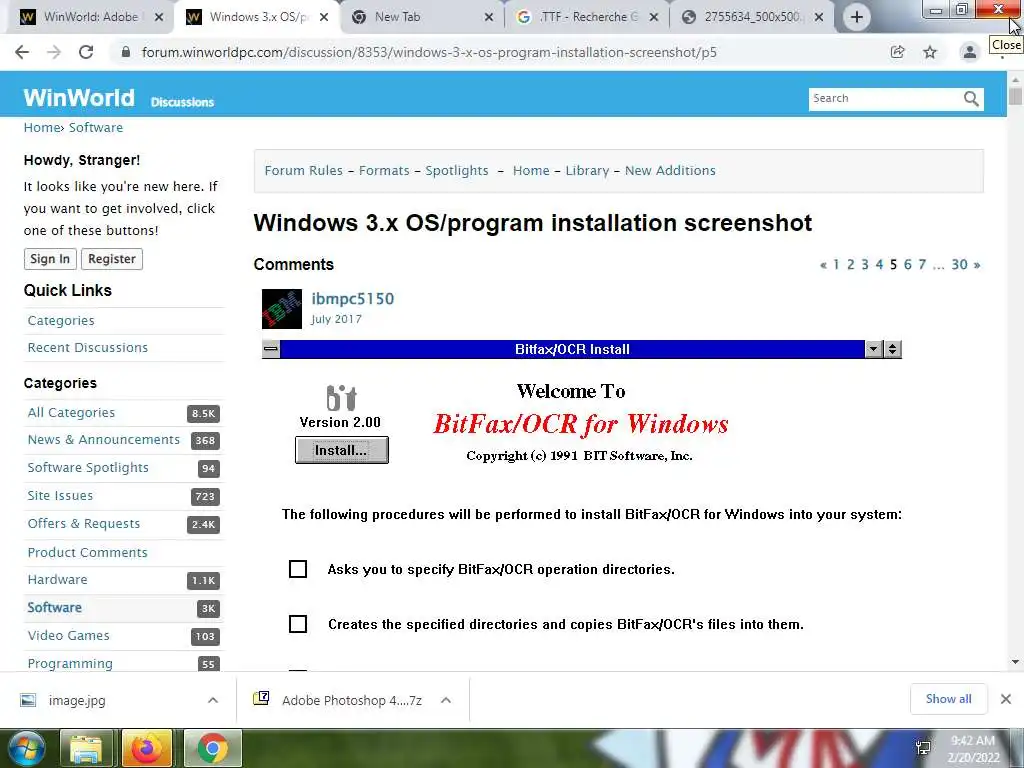Open ibmpc5150's IBM avatar
This screenshot has height=768, width=1024.
tap(281, 309)
